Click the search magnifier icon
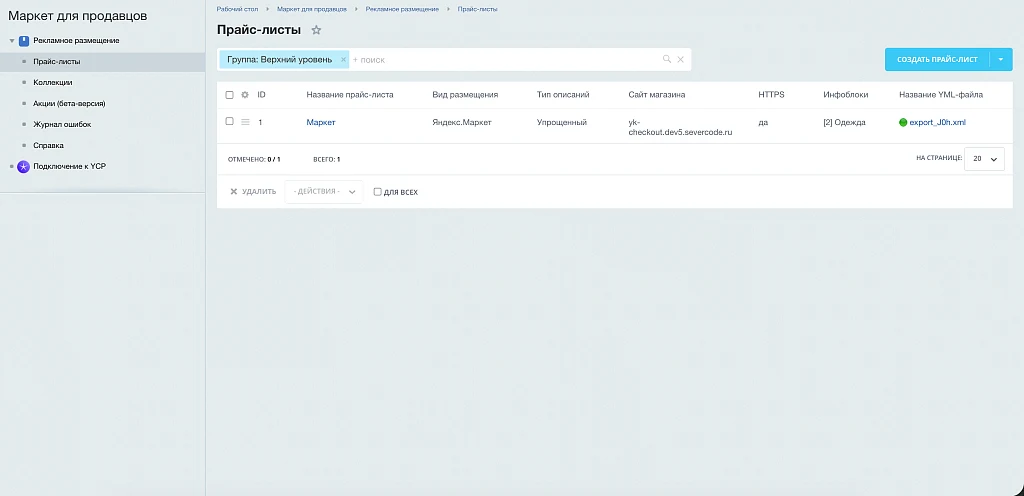 (x=667, y=59)
